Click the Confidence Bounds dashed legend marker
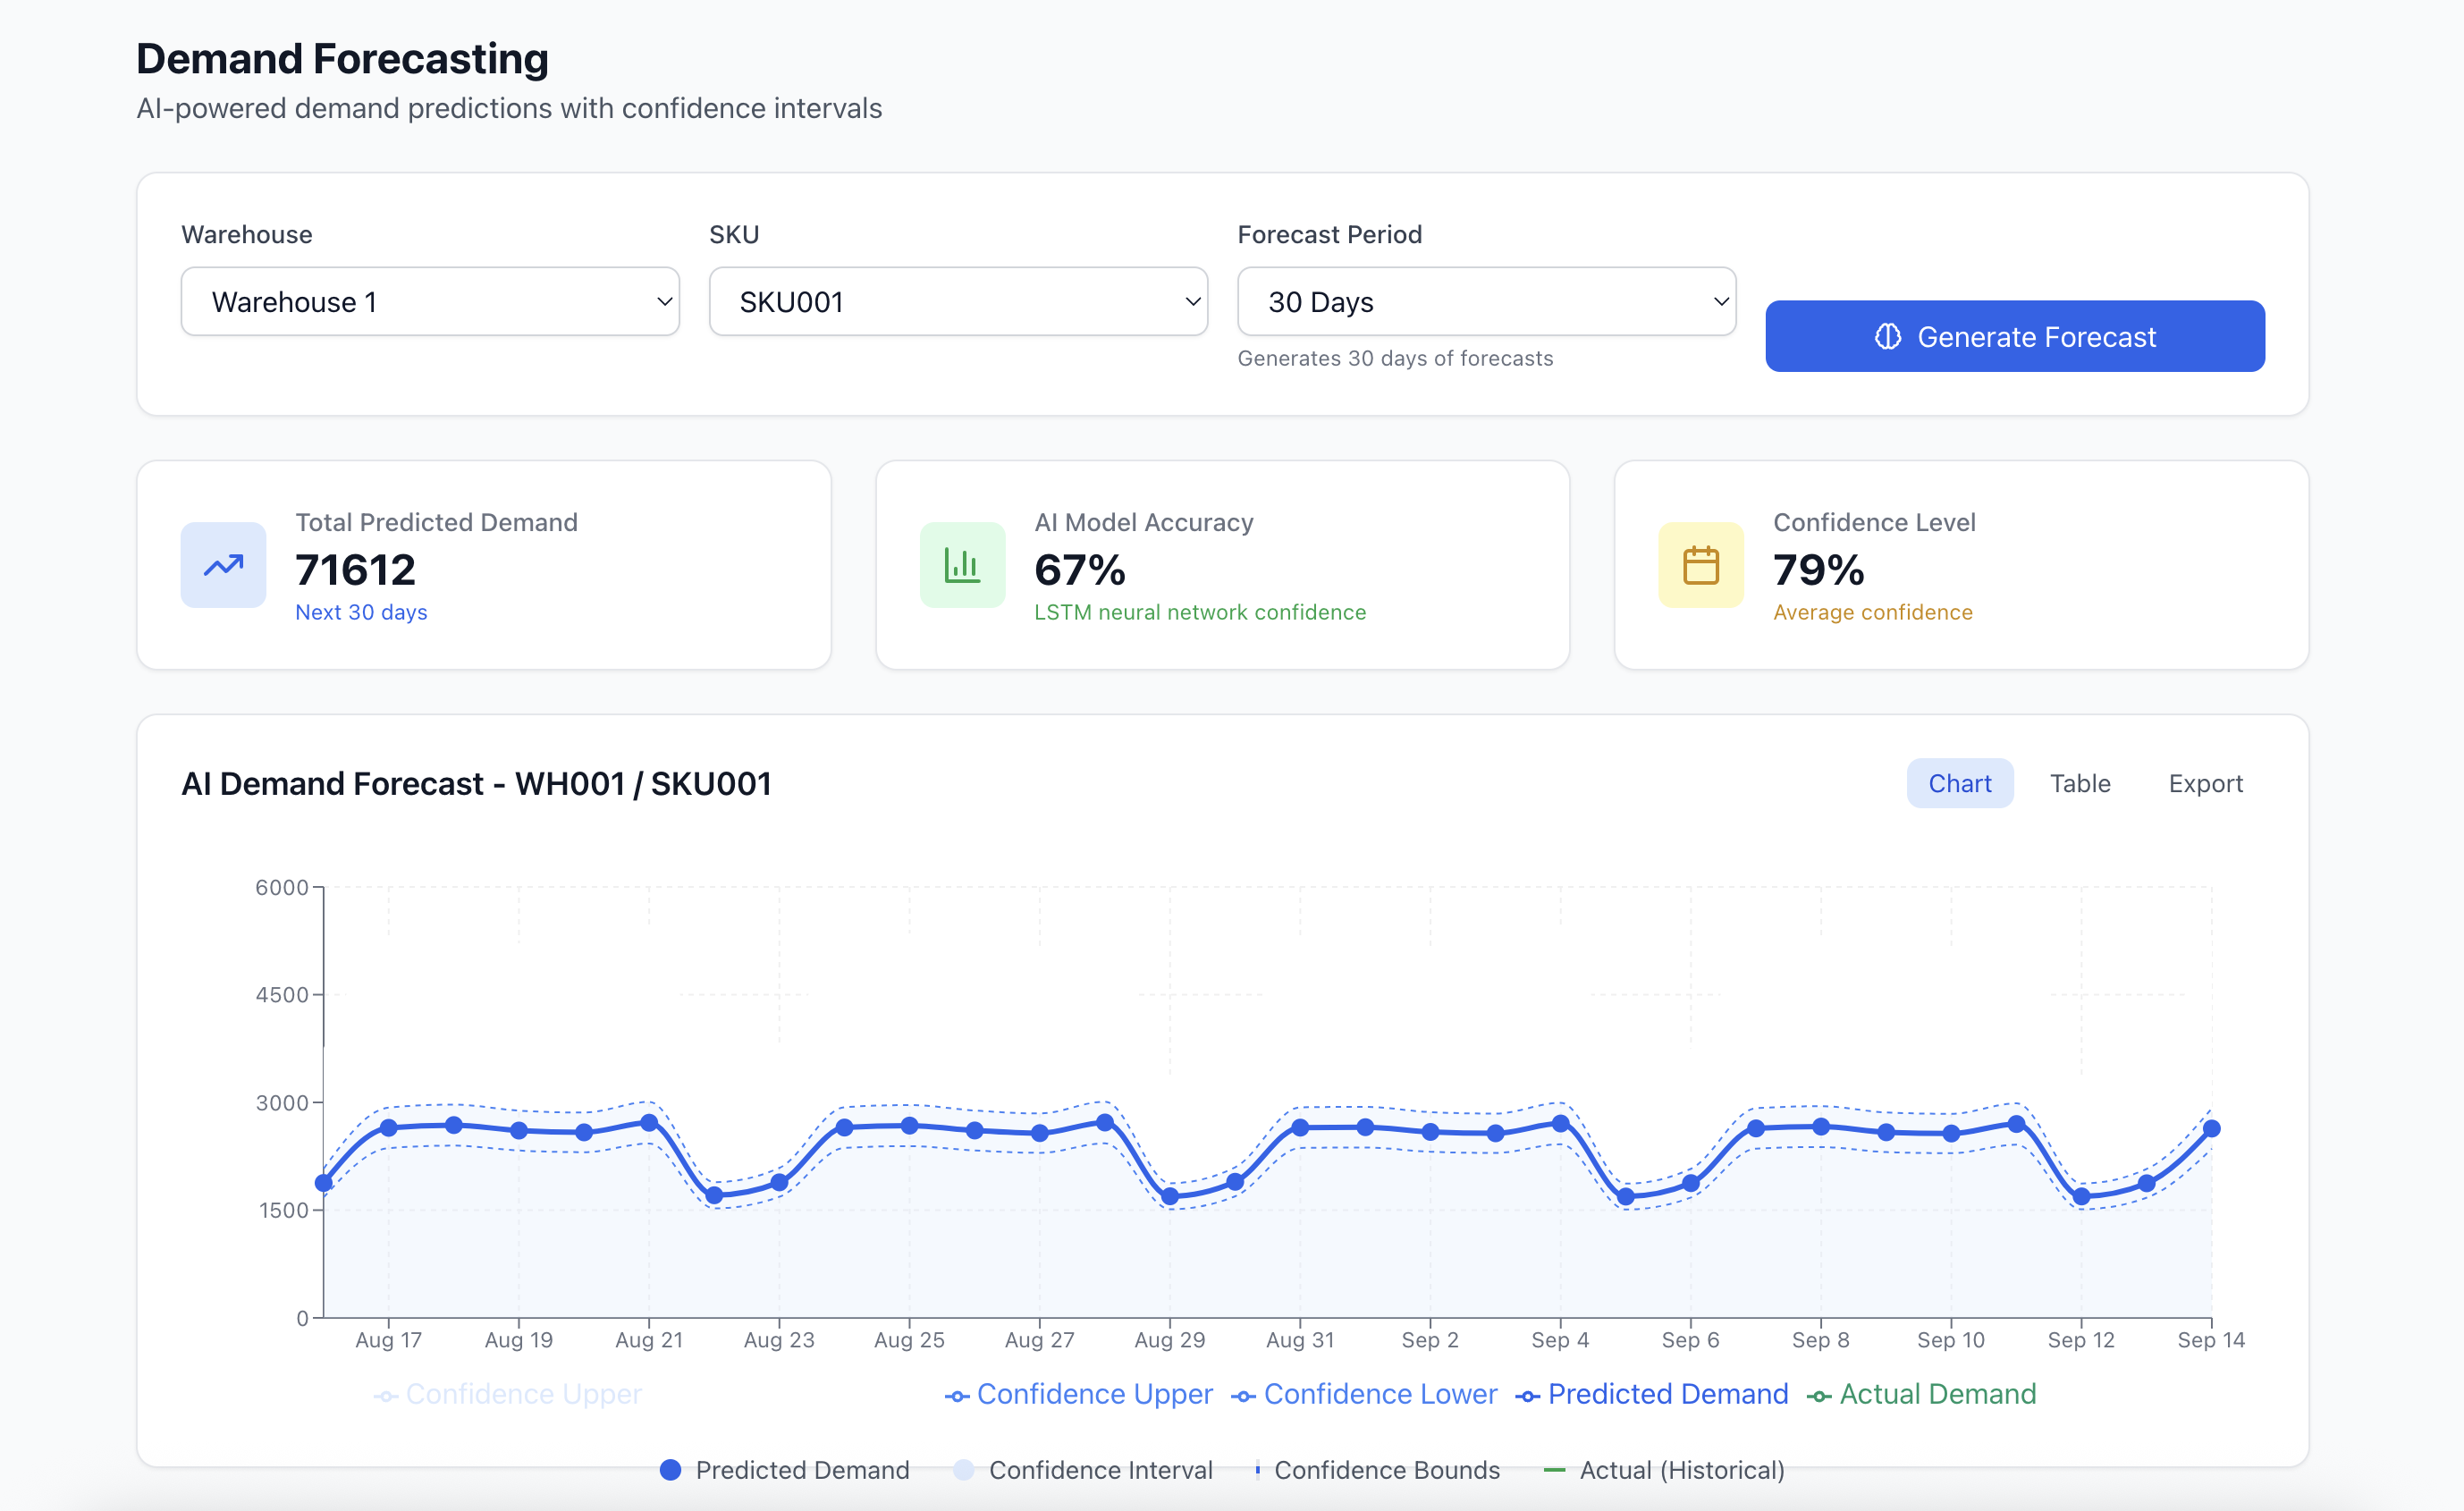The height and width of the screenshot is (1511, 2464). [1257, 1469]
